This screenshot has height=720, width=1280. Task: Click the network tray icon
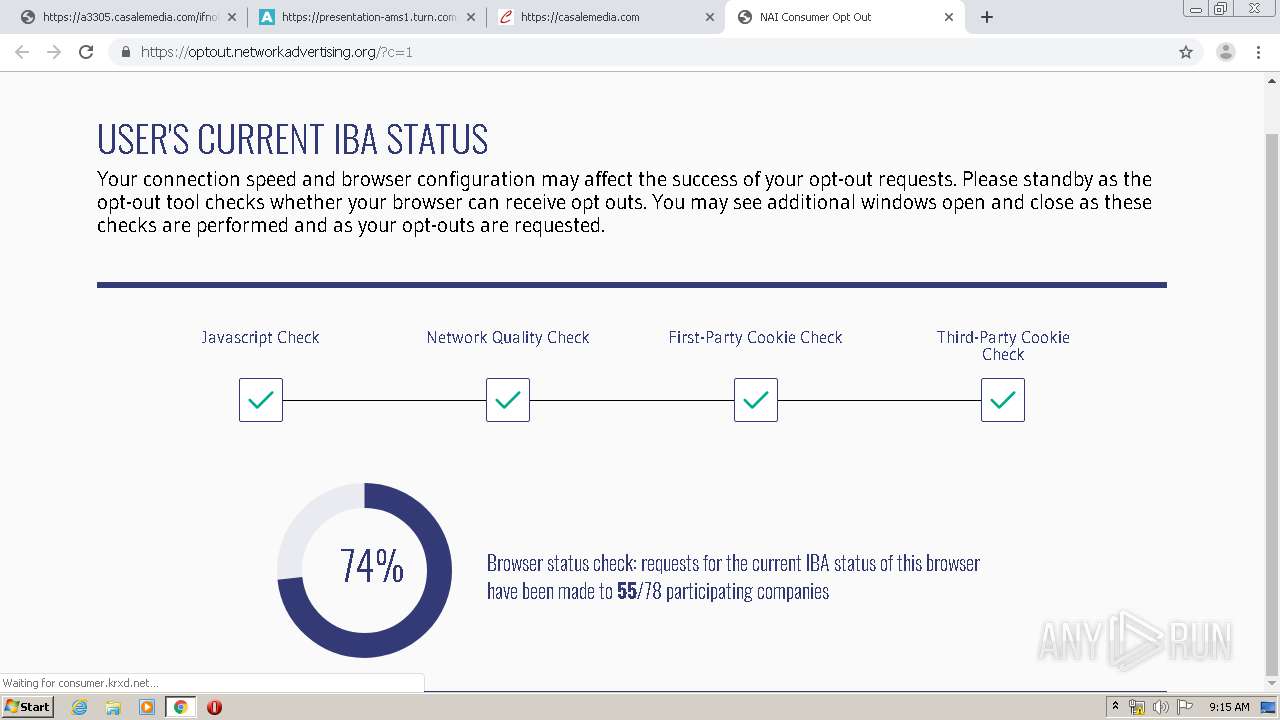pos(1137,707)
